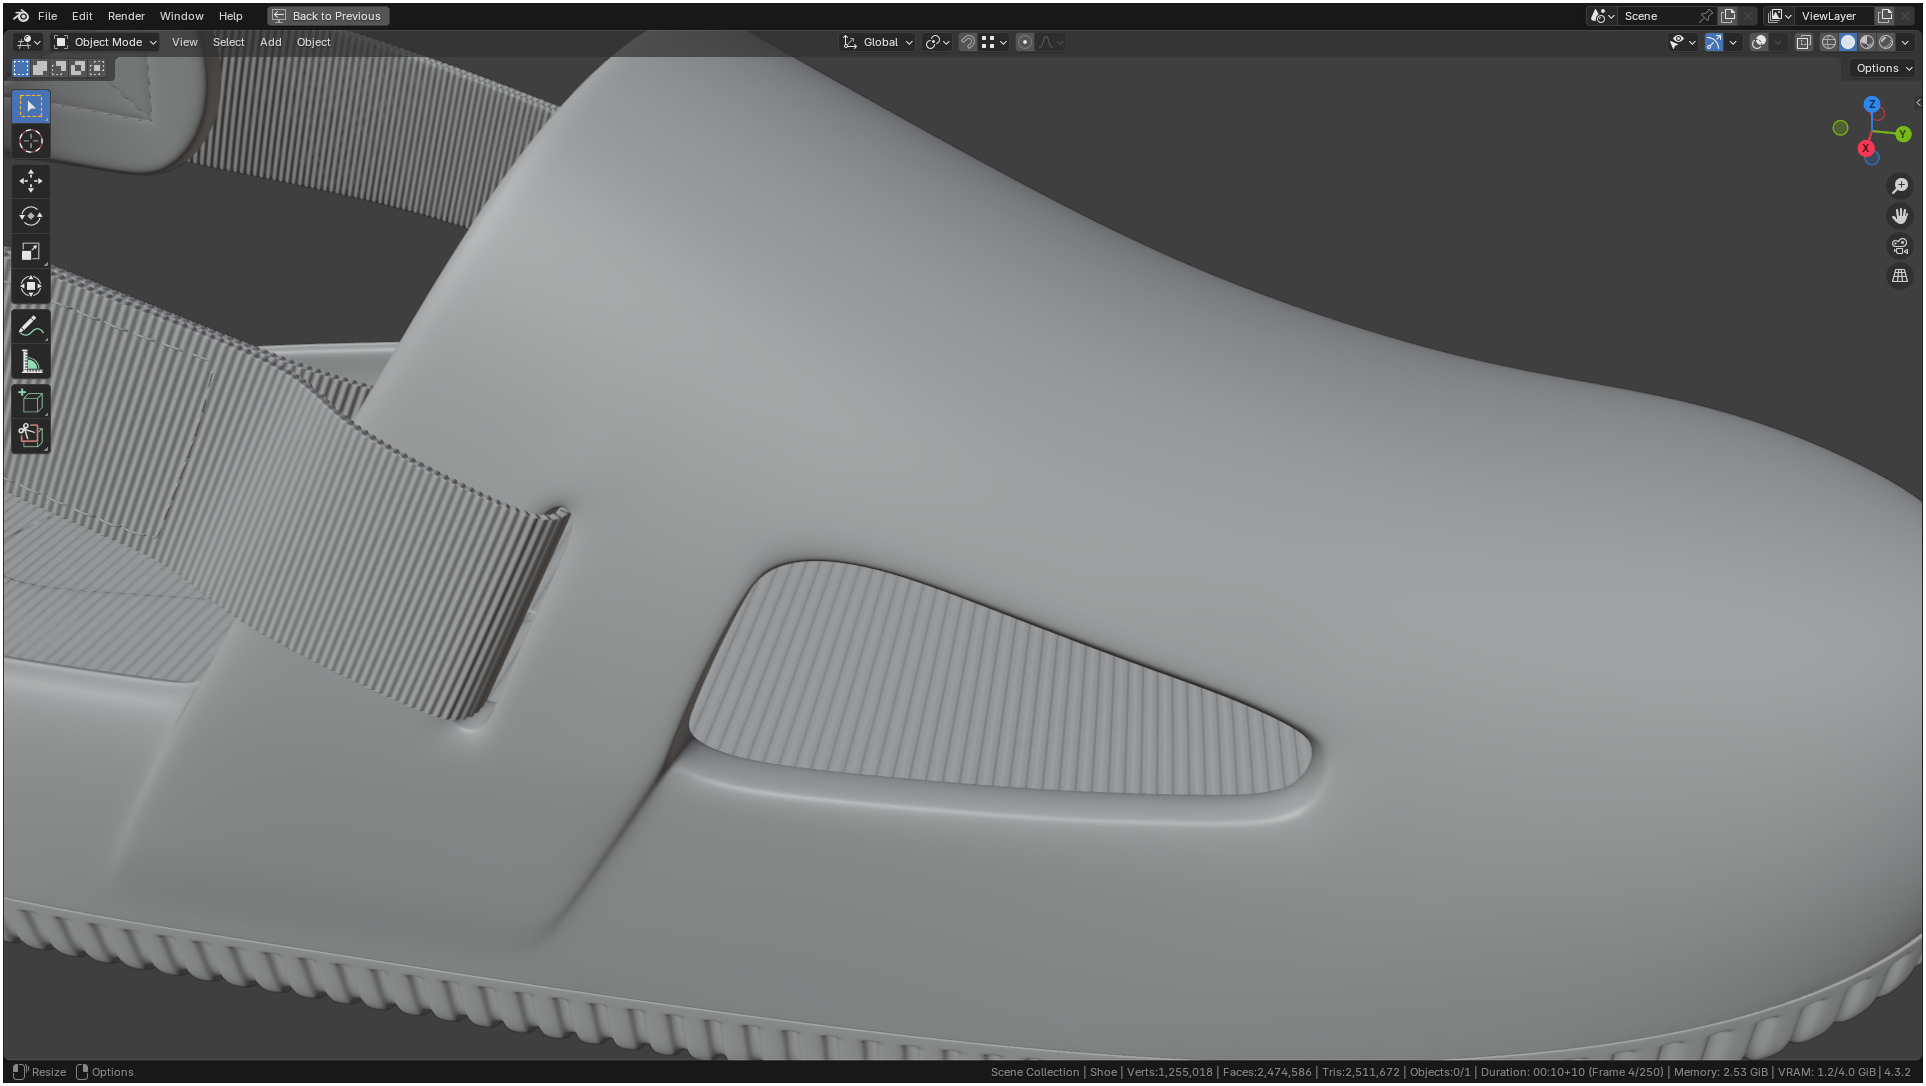Open the viewport View menu
Screen dimensions: 1926x1086
184,42
